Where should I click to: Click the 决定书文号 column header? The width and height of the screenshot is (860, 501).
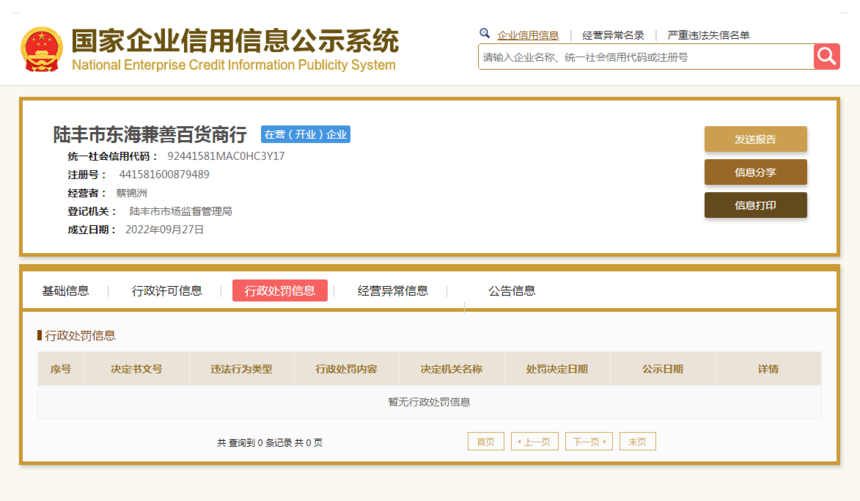pyautogui.click(x=137, y=369)
